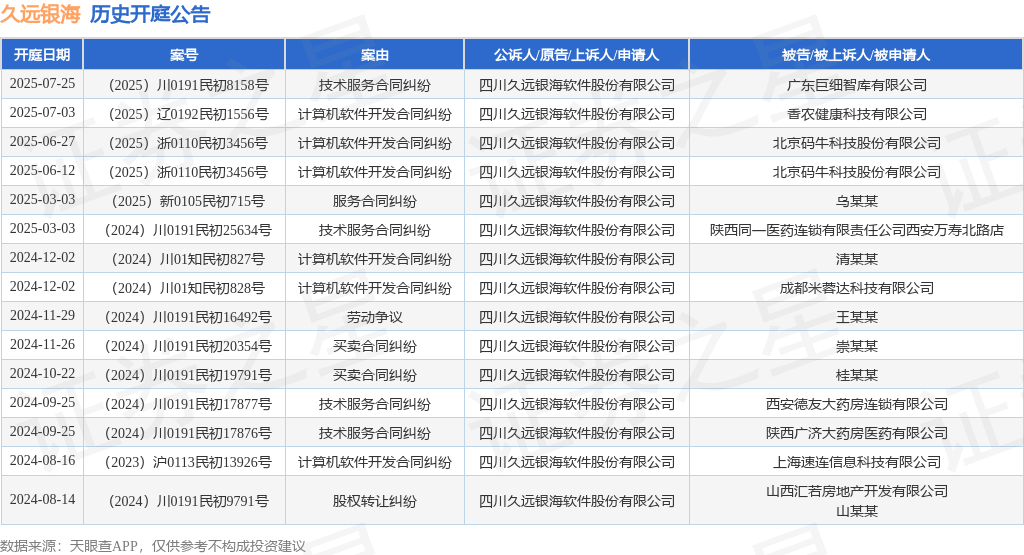Image resolution: width=1024 pixels, height=555 pixels.
Task: Click date cell 2025-07-25
Action: point(42,84)
